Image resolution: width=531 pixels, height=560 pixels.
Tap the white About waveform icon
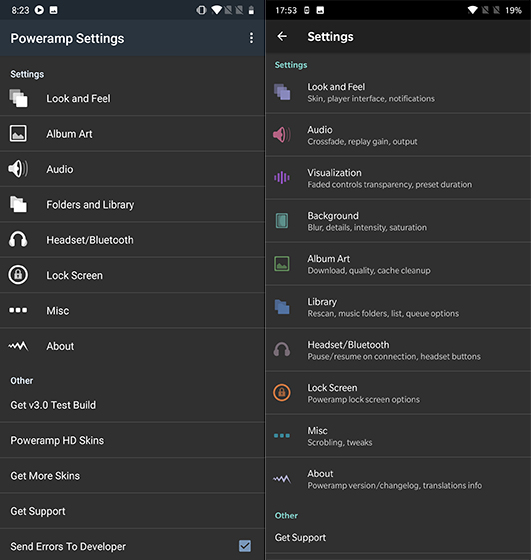point(18,346)
